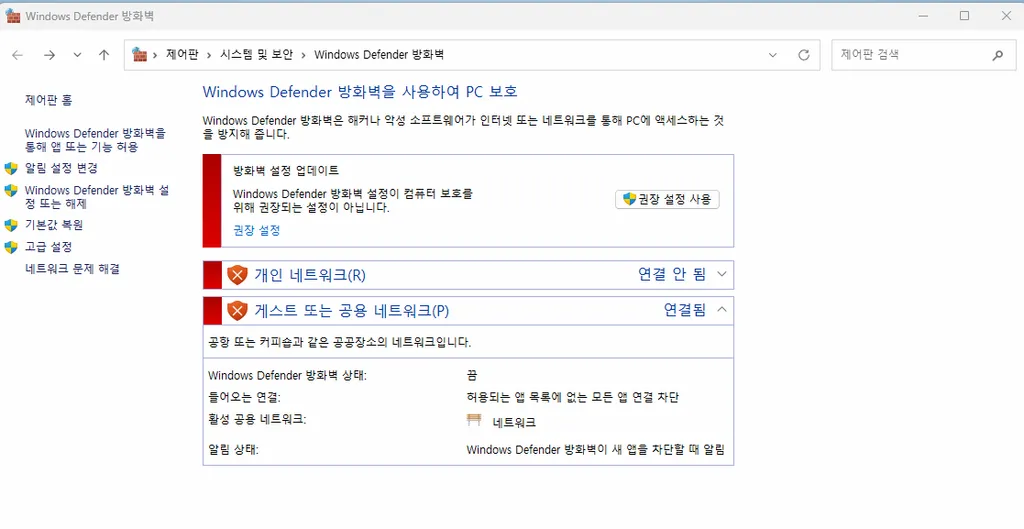Close the Windows Defender 방화벽 window
This screenshot has height=529, width=1024.
tap(1006, 16)
